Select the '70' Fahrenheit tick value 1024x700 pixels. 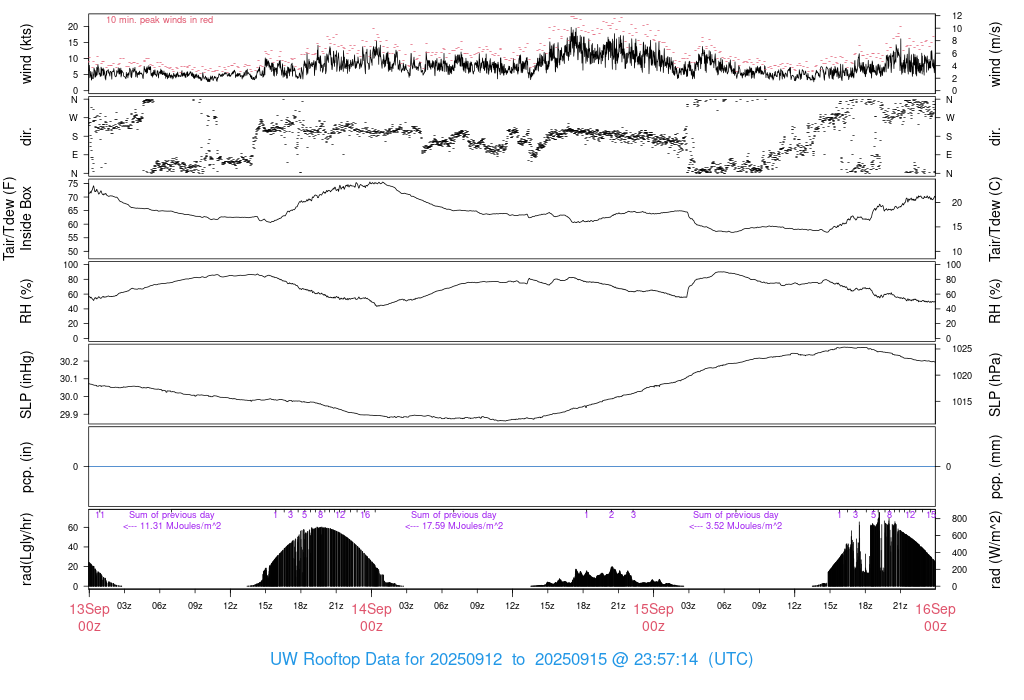click(x=73, y=197)
